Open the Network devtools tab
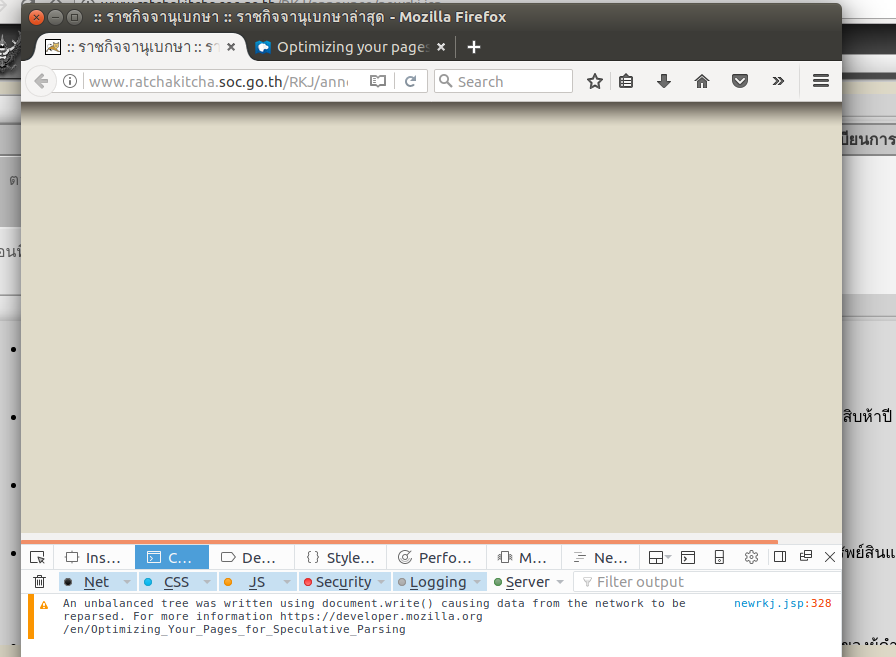The image size is (896, 657). coord(602,557)
